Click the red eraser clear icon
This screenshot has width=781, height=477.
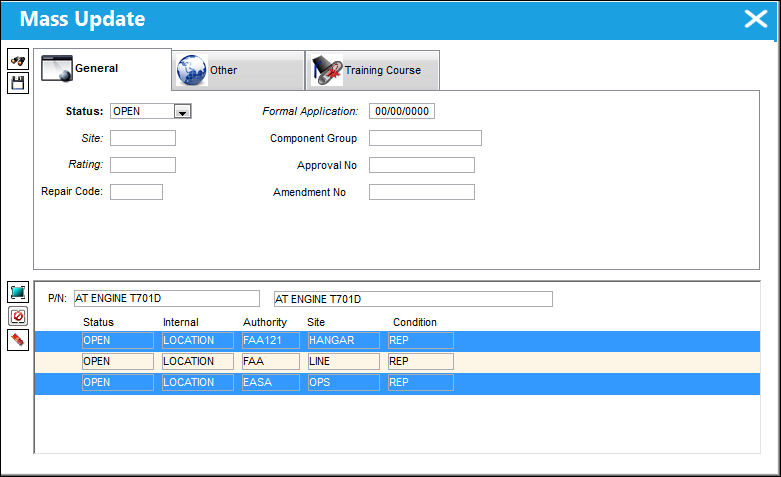point(18,340)
